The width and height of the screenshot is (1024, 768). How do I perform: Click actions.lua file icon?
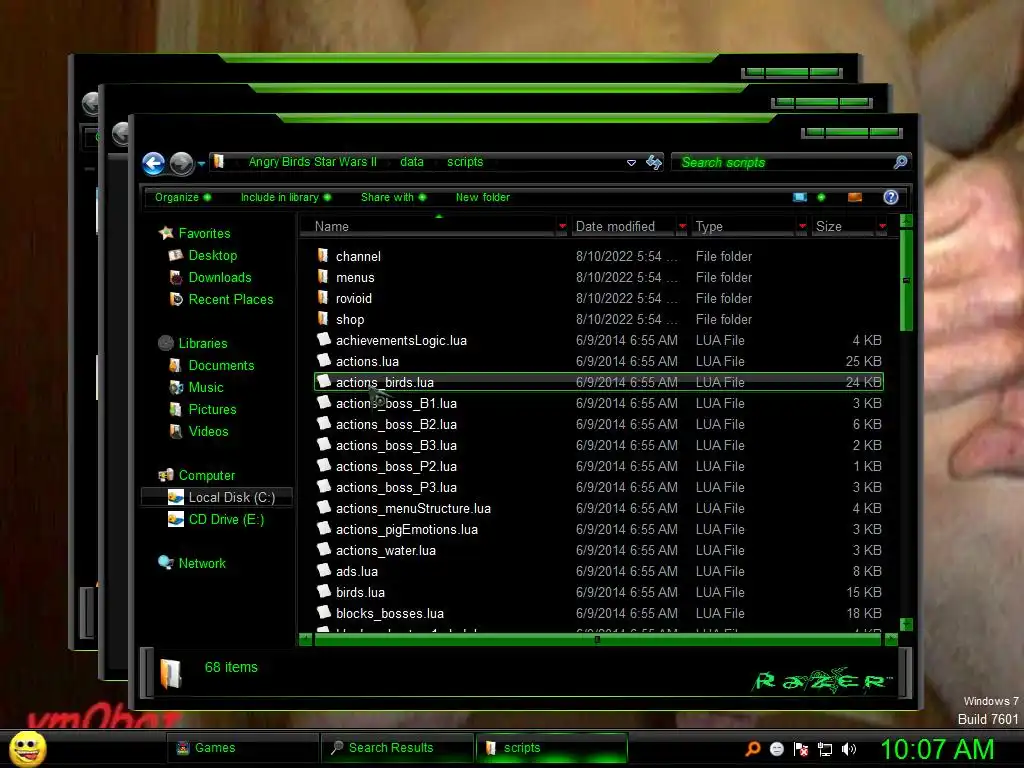point(324,360)
